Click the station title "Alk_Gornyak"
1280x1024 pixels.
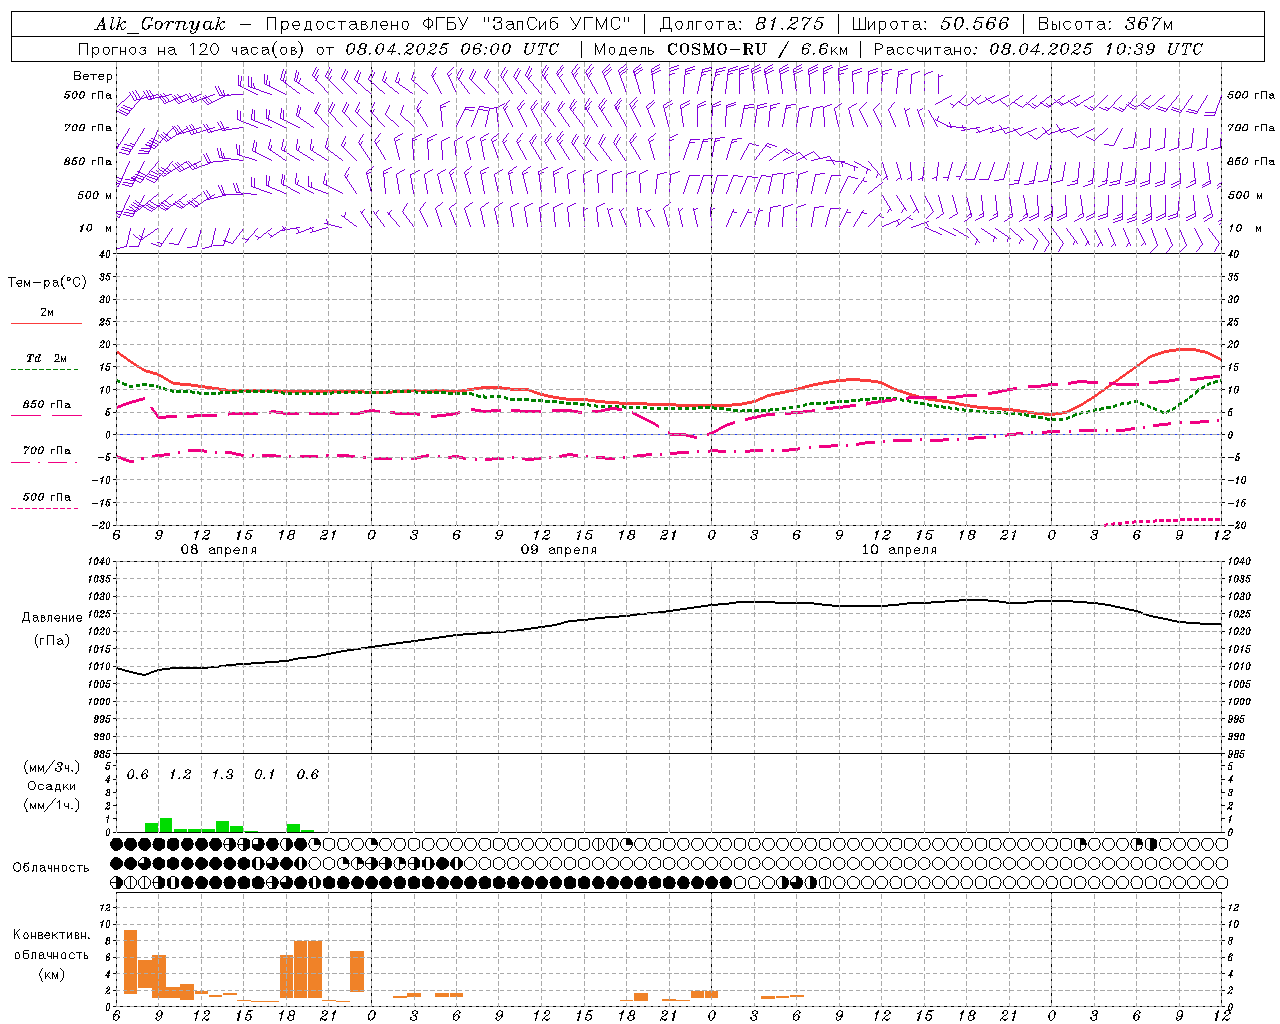160,24
